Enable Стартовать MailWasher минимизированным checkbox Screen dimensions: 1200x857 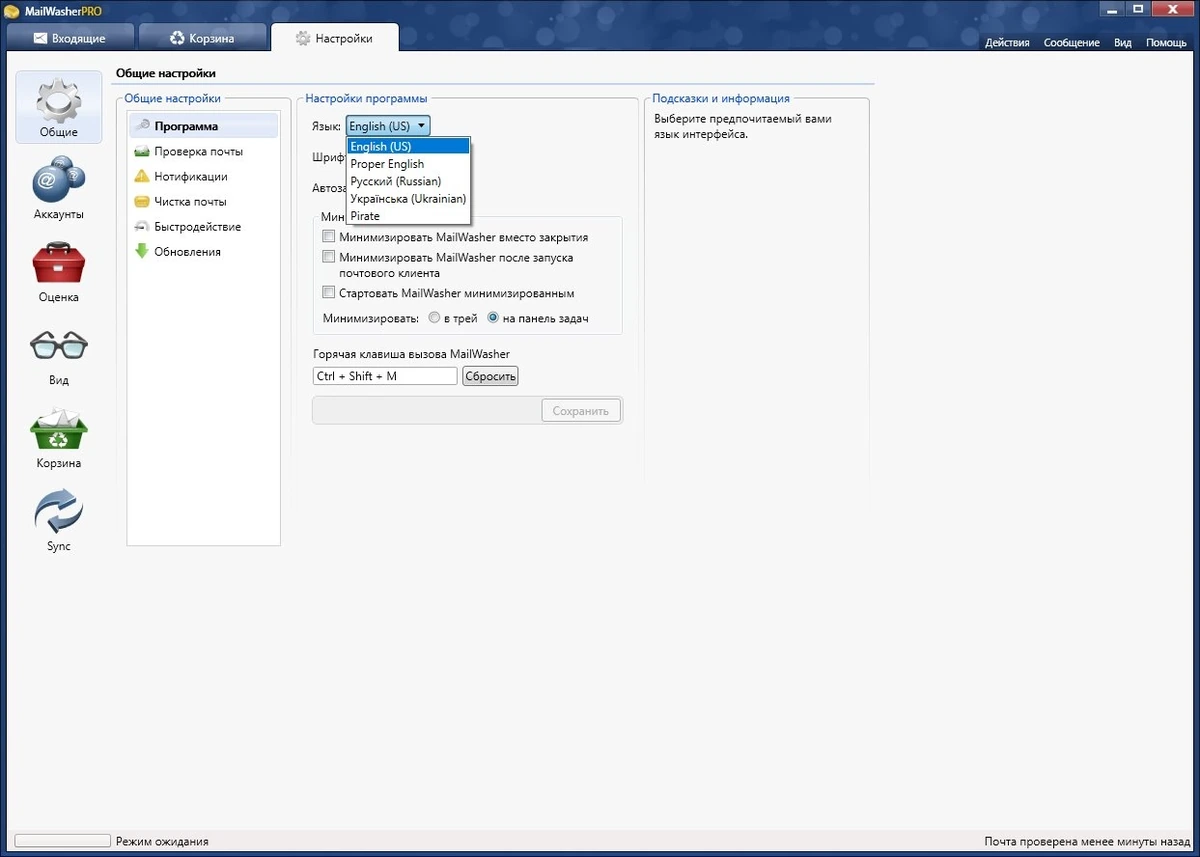coord(328,293)
